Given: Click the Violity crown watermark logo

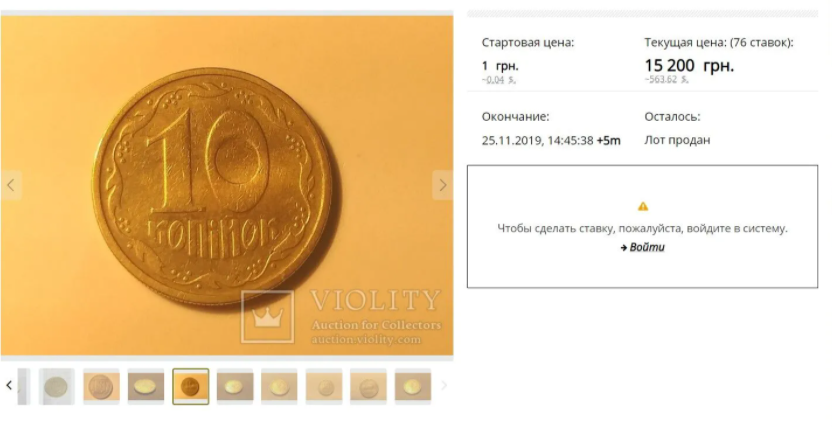Looking at the screenshot, I should pyautogui.click(x=267, y=317).
